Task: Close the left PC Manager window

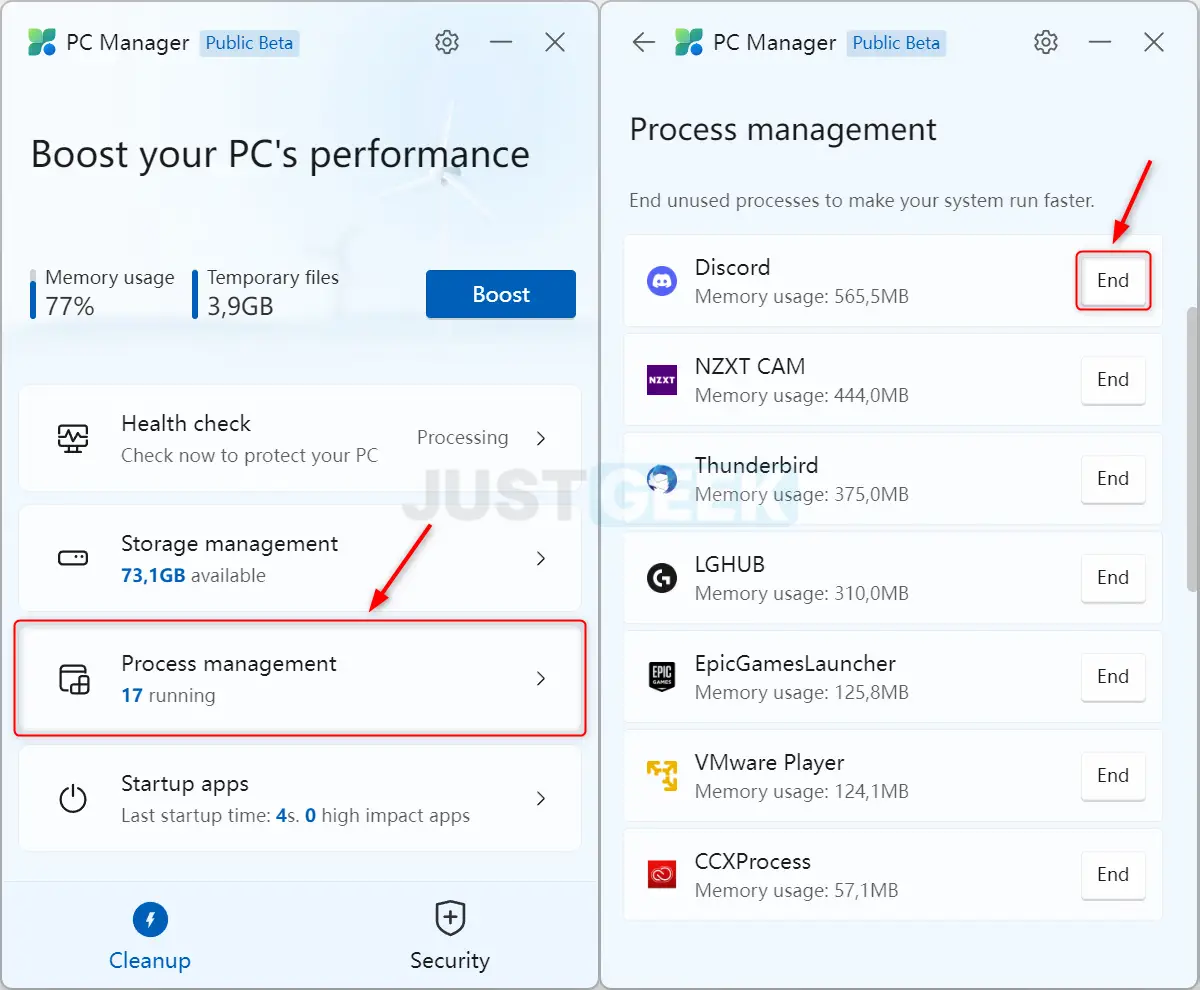Action: tap(555, 42)
